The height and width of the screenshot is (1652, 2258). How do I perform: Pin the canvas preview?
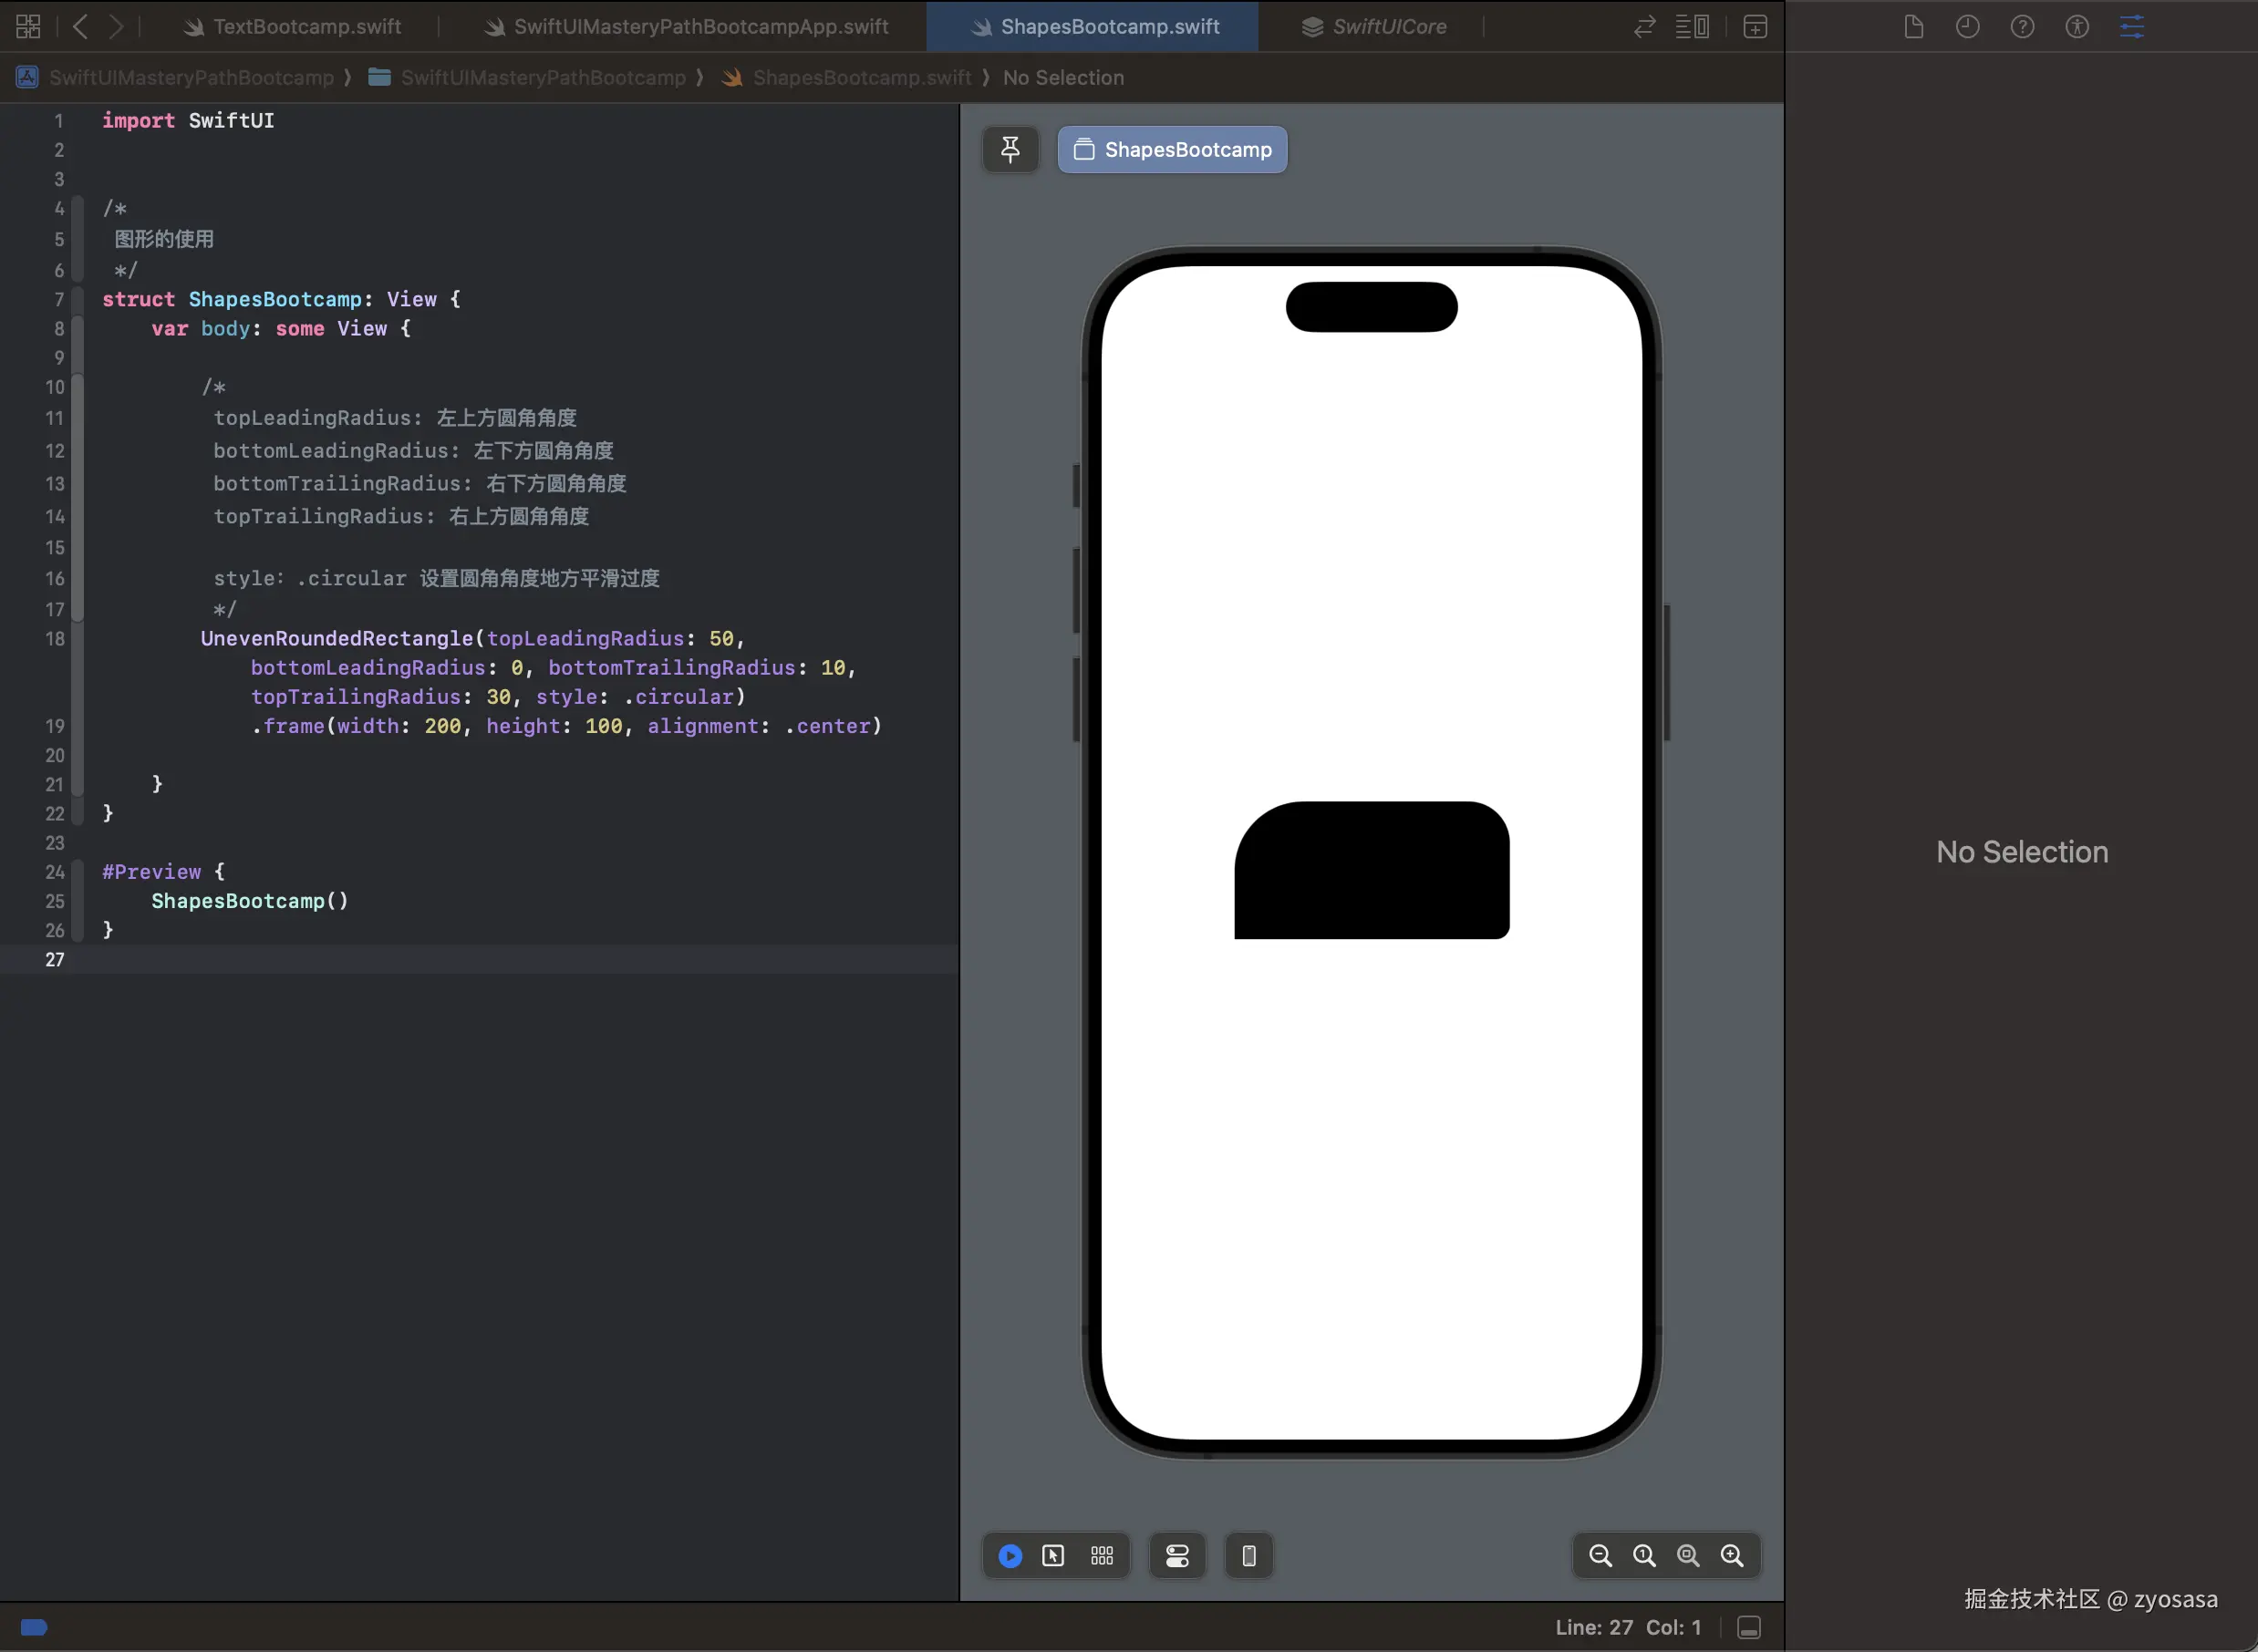pos(1010,149)
